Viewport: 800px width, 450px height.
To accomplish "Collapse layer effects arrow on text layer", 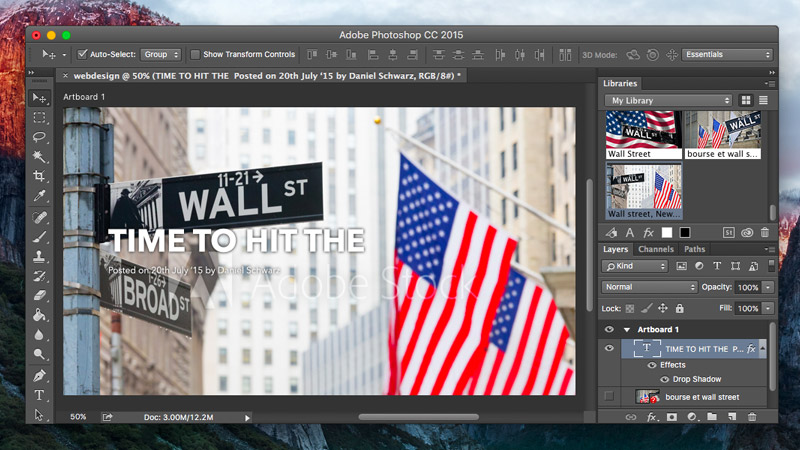I will coord(763,348).
